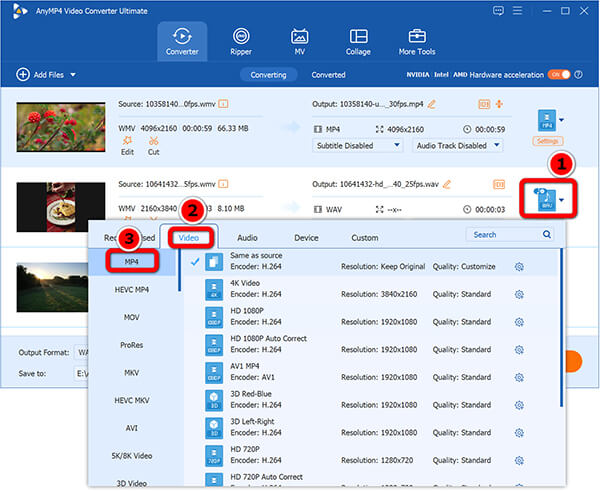This screenshot has width=600, height=491.
Task: Open the Ripper module
Action: 241,42
